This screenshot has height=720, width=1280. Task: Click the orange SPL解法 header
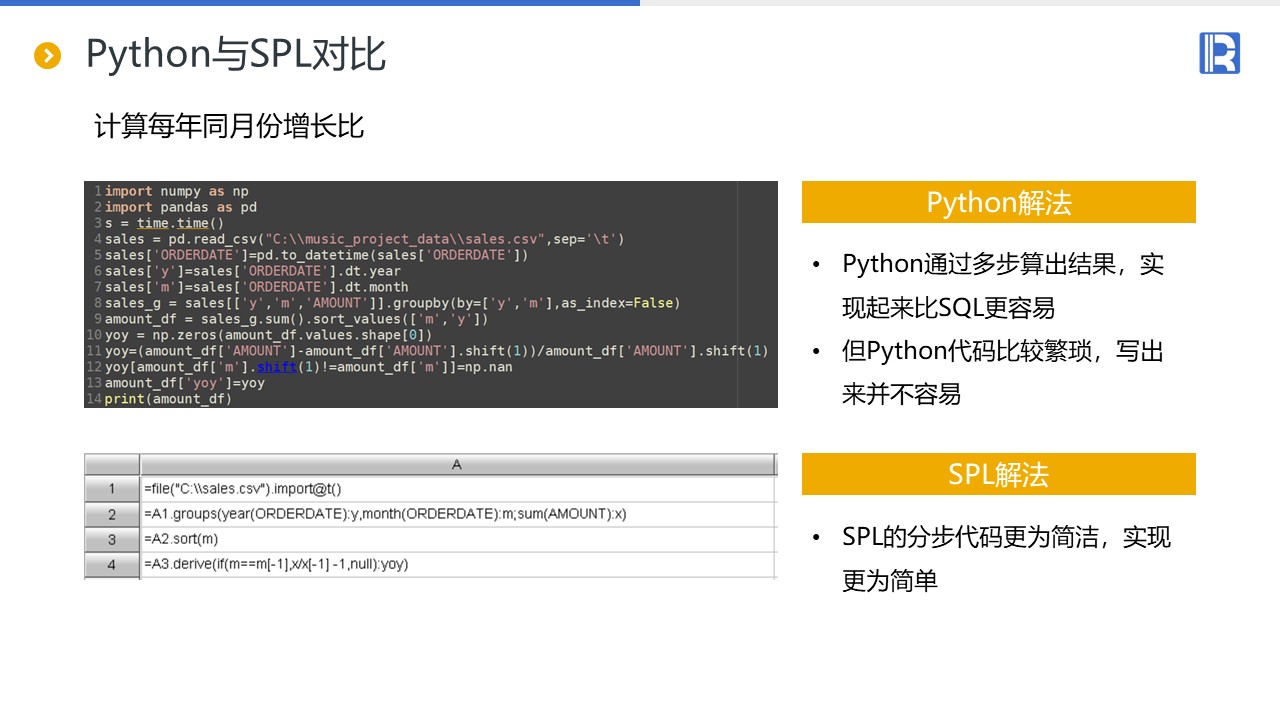click(x=998, y=474)
